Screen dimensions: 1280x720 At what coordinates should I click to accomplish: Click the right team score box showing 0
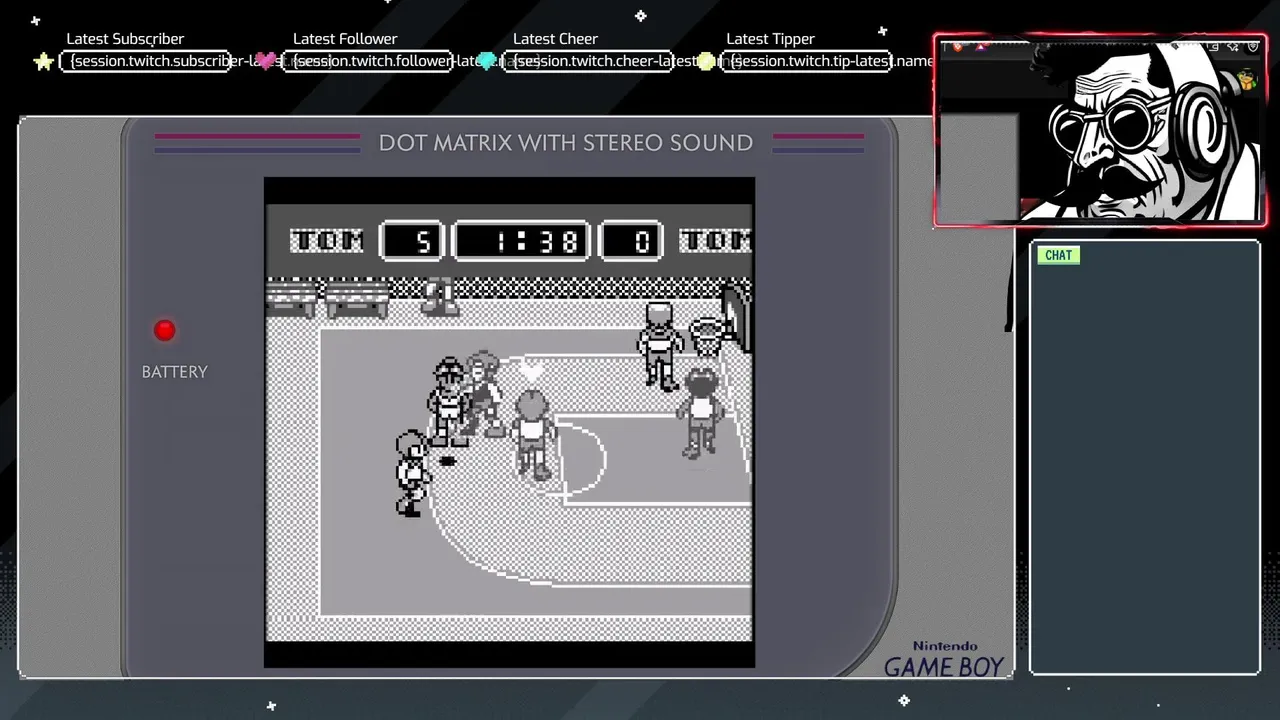tap(630, 241)
